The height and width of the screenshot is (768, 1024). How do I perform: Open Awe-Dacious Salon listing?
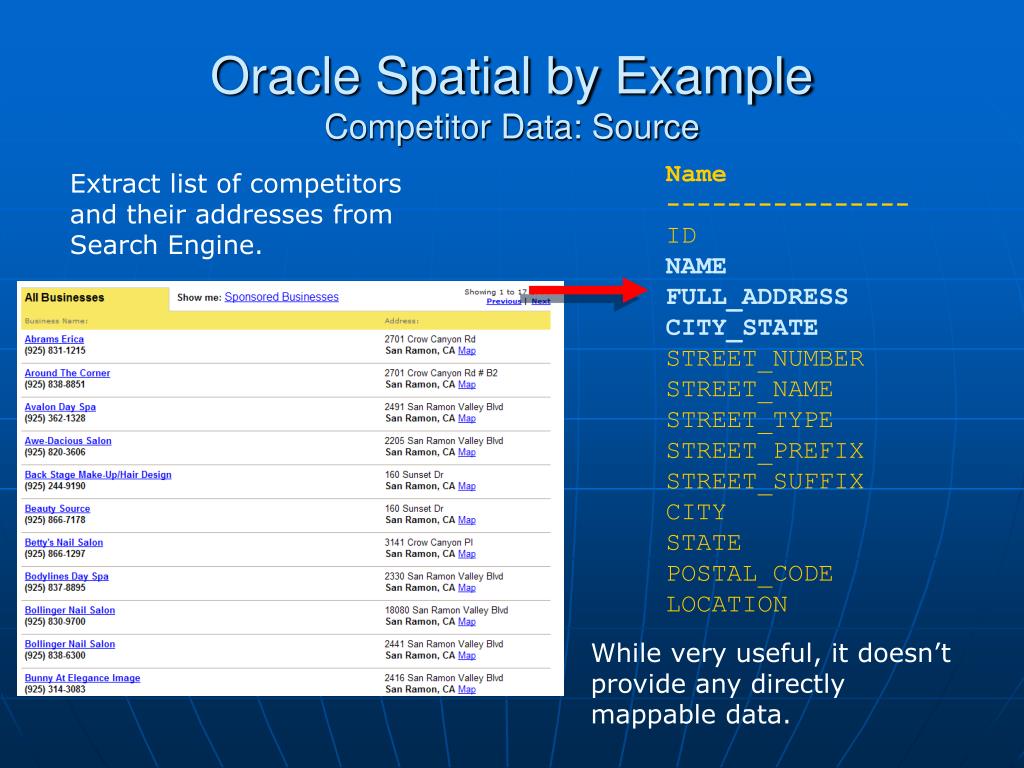[x=68, y=441]
